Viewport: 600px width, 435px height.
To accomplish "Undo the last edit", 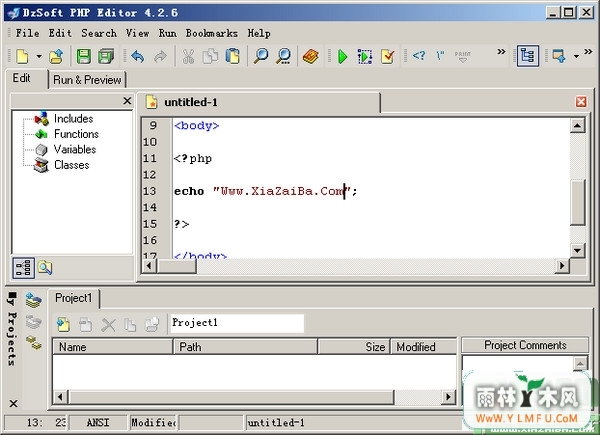I will point(138,56).
